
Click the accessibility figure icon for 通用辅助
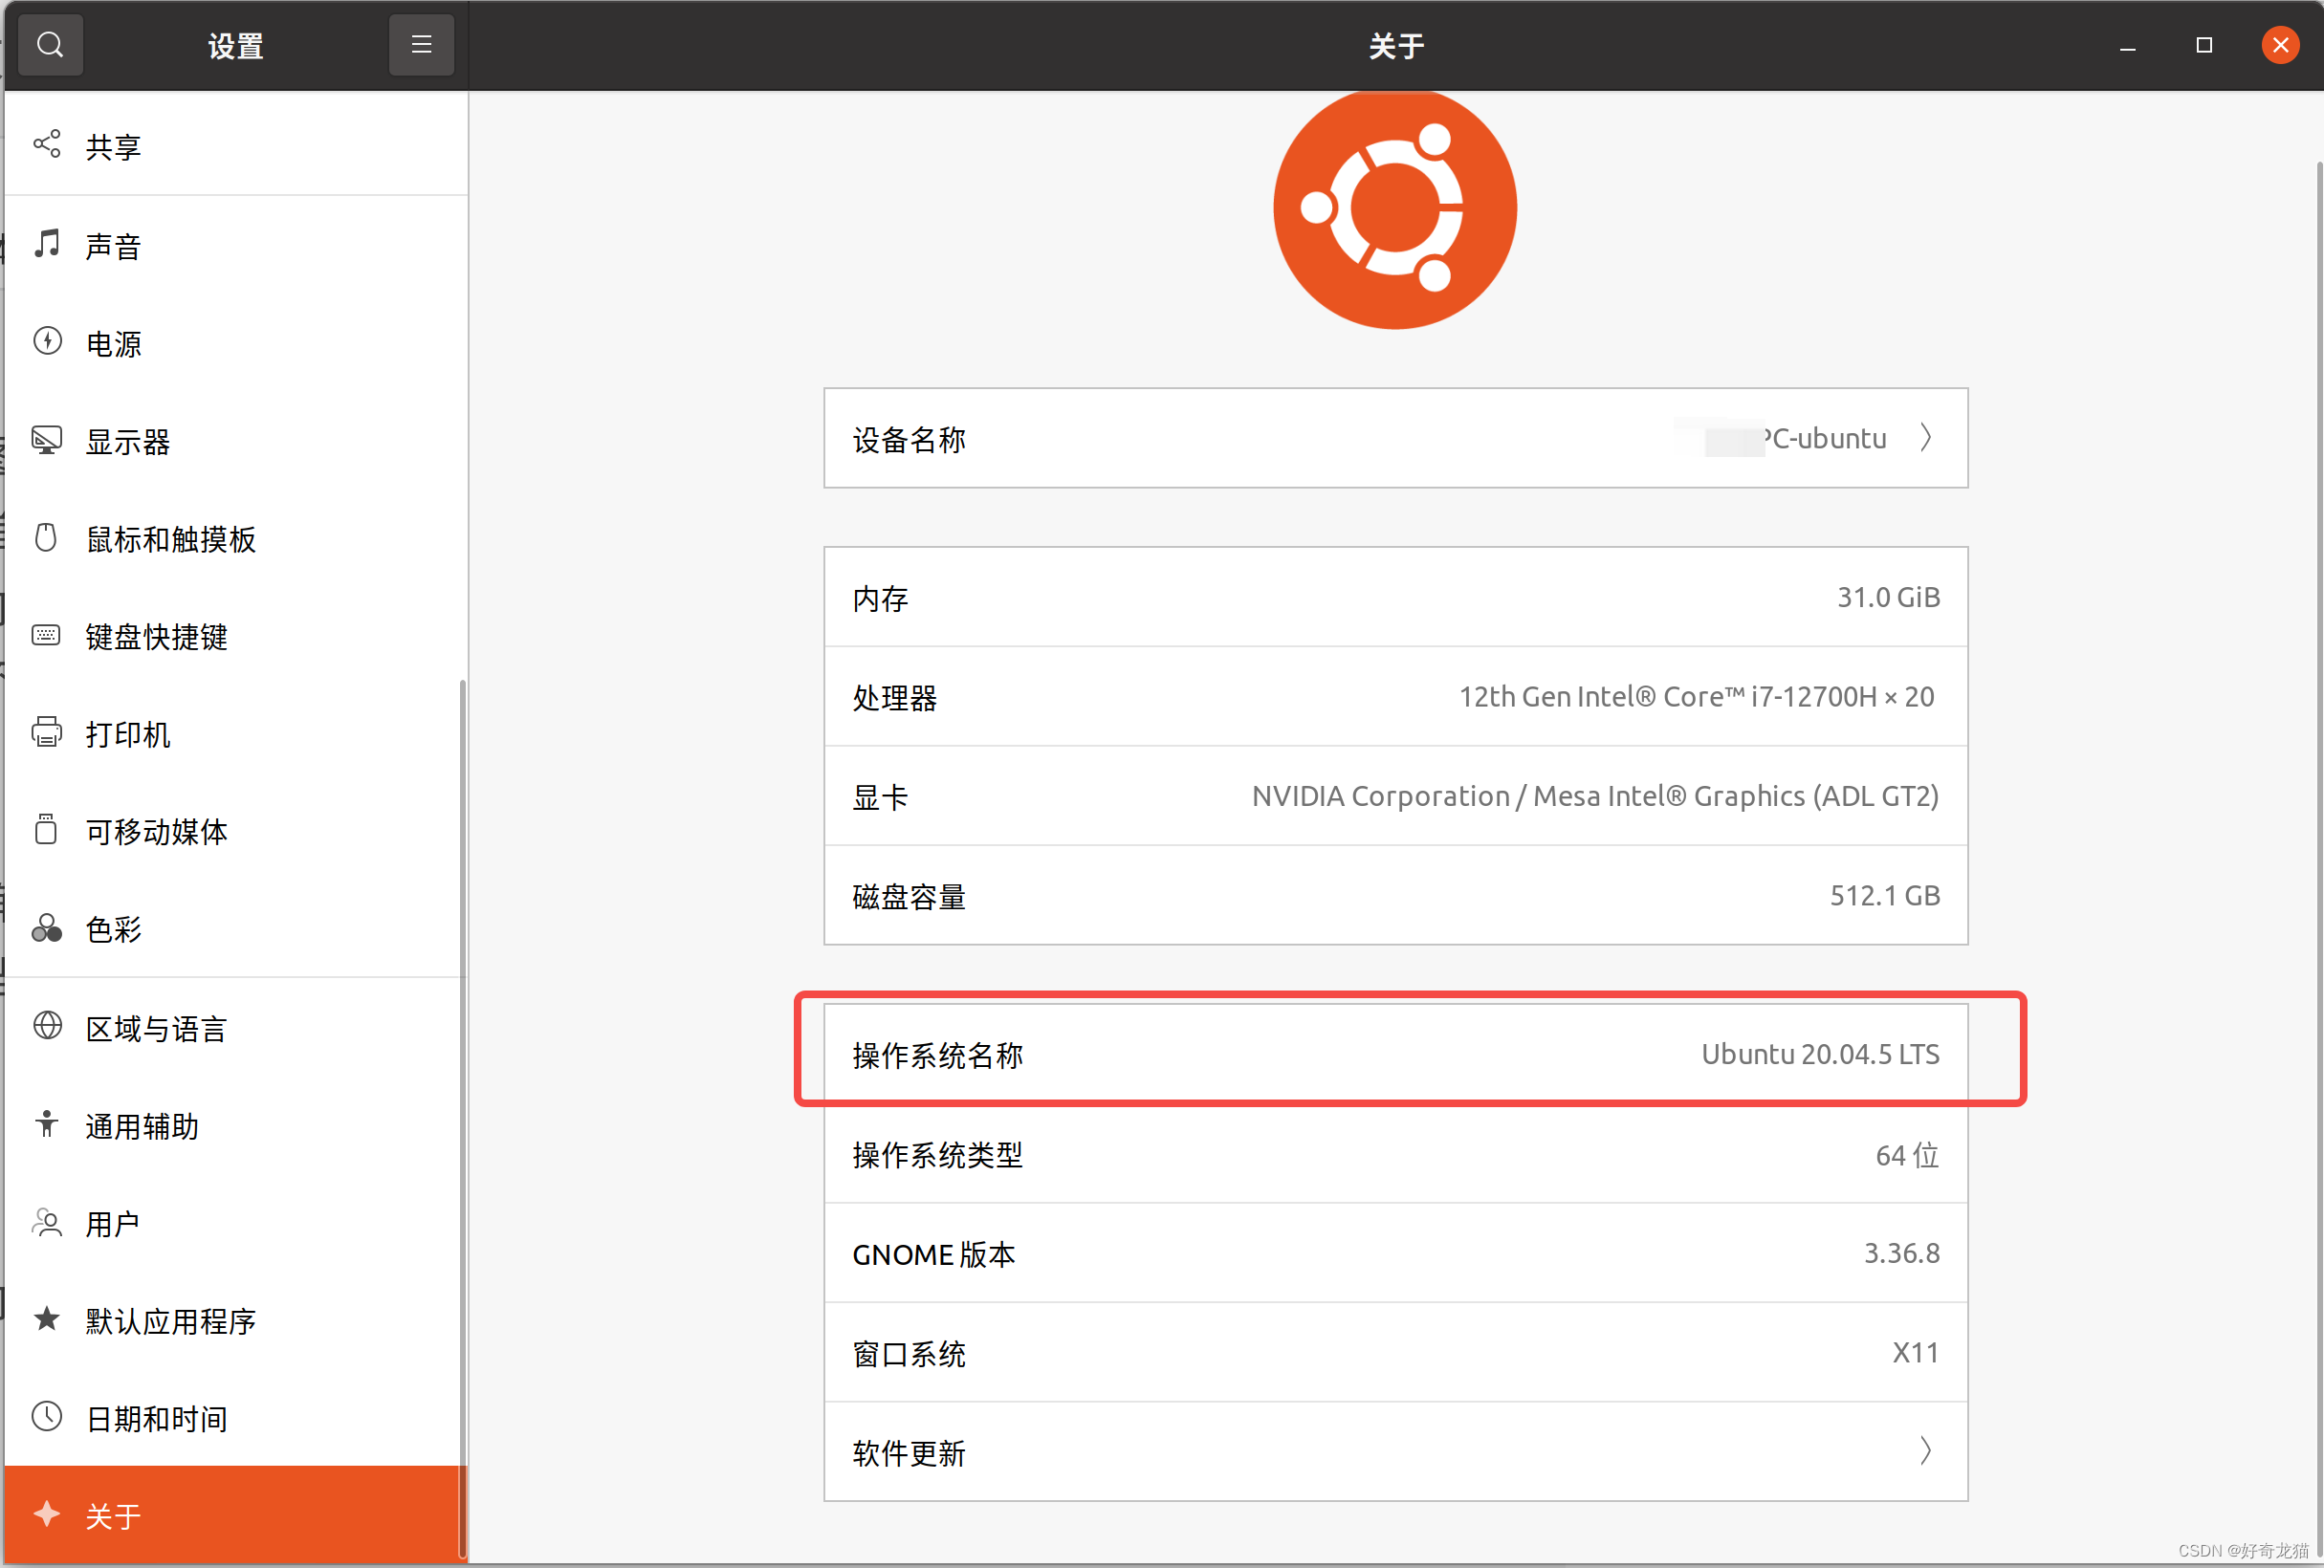click(x=47, y=1123)
